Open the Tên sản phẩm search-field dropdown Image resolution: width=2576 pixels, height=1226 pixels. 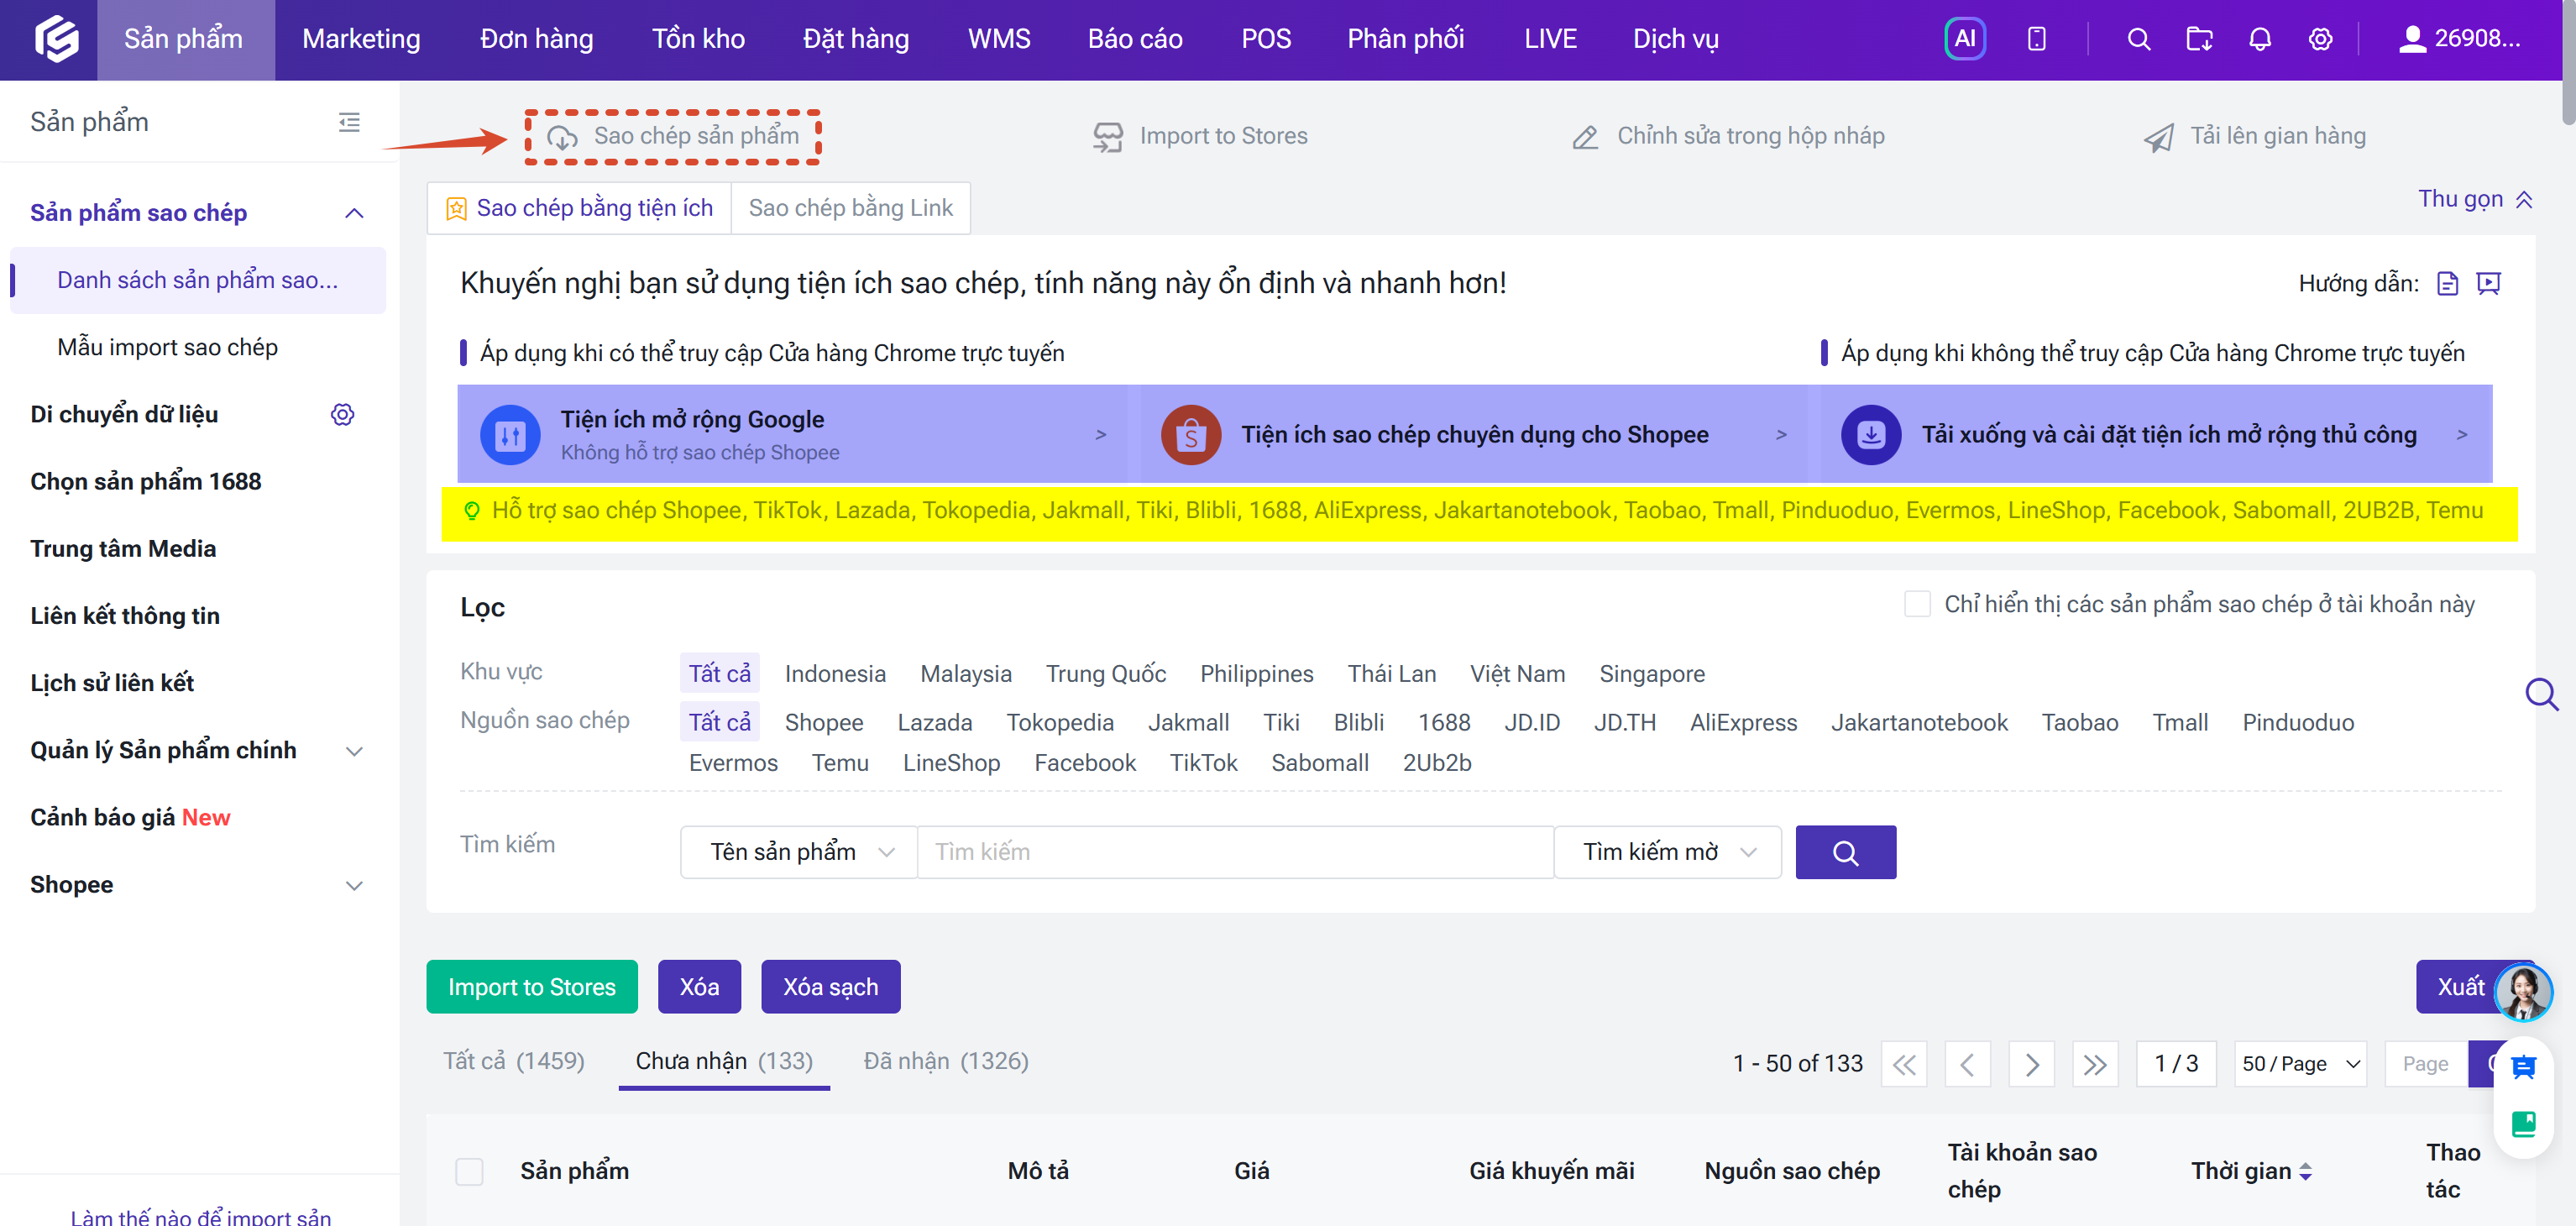tap(799, 852)
